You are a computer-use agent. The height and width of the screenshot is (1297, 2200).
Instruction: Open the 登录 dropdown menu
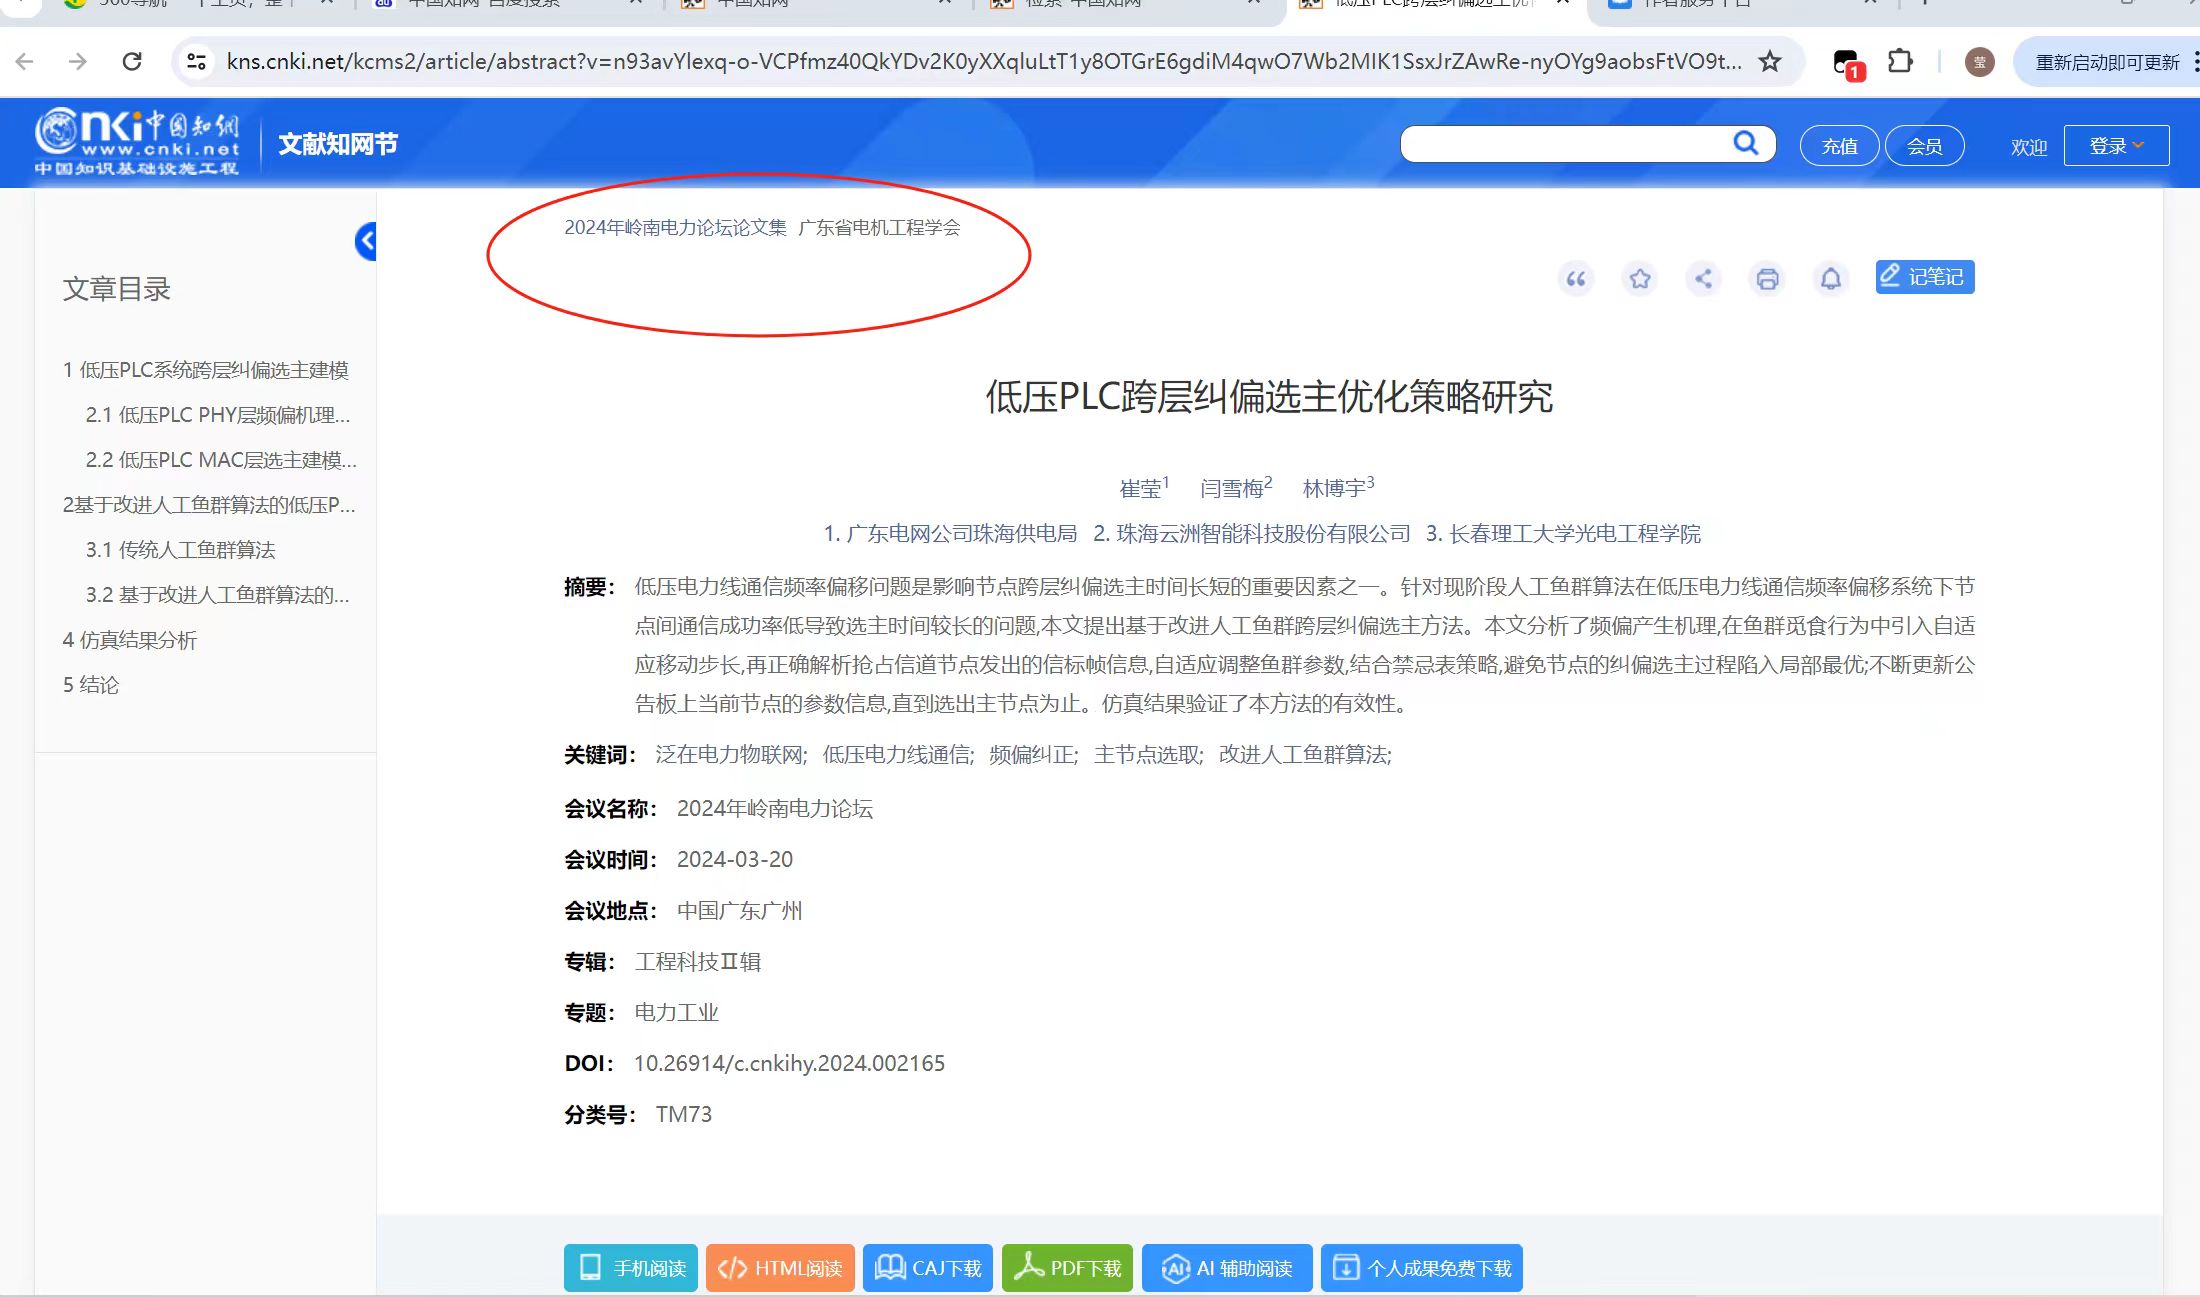pos(2116,146)
